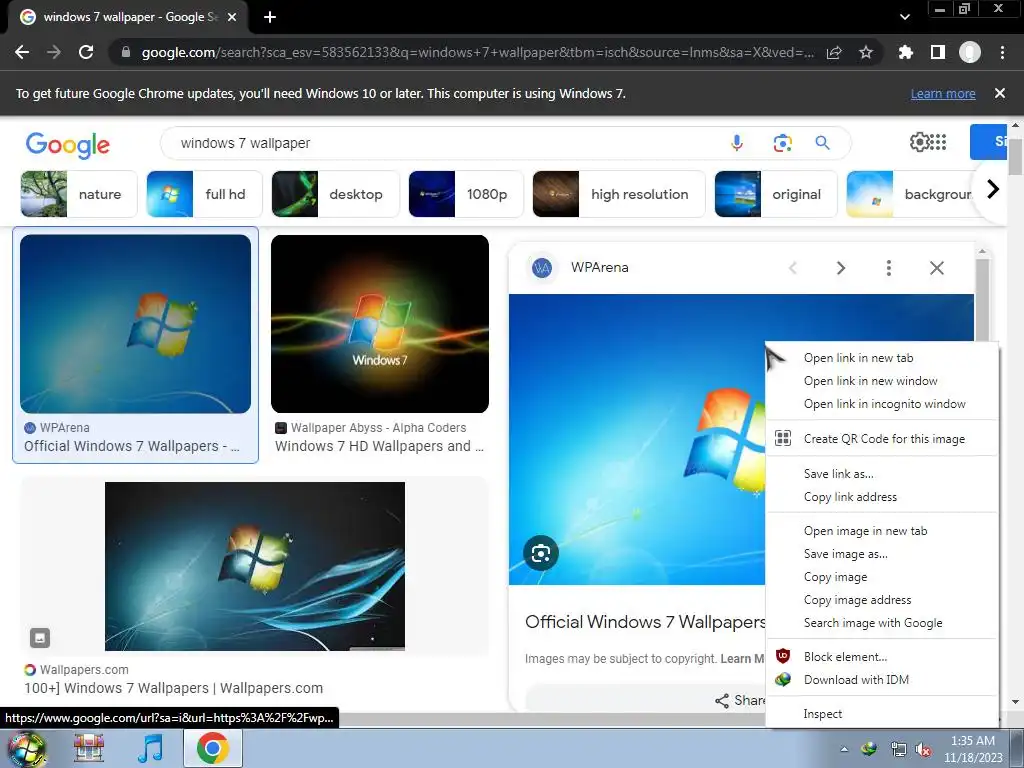Open Windows 7 HD Wallpapers and... link
The height and width of the screenshot is (768, 1024).
click(379, 446)
